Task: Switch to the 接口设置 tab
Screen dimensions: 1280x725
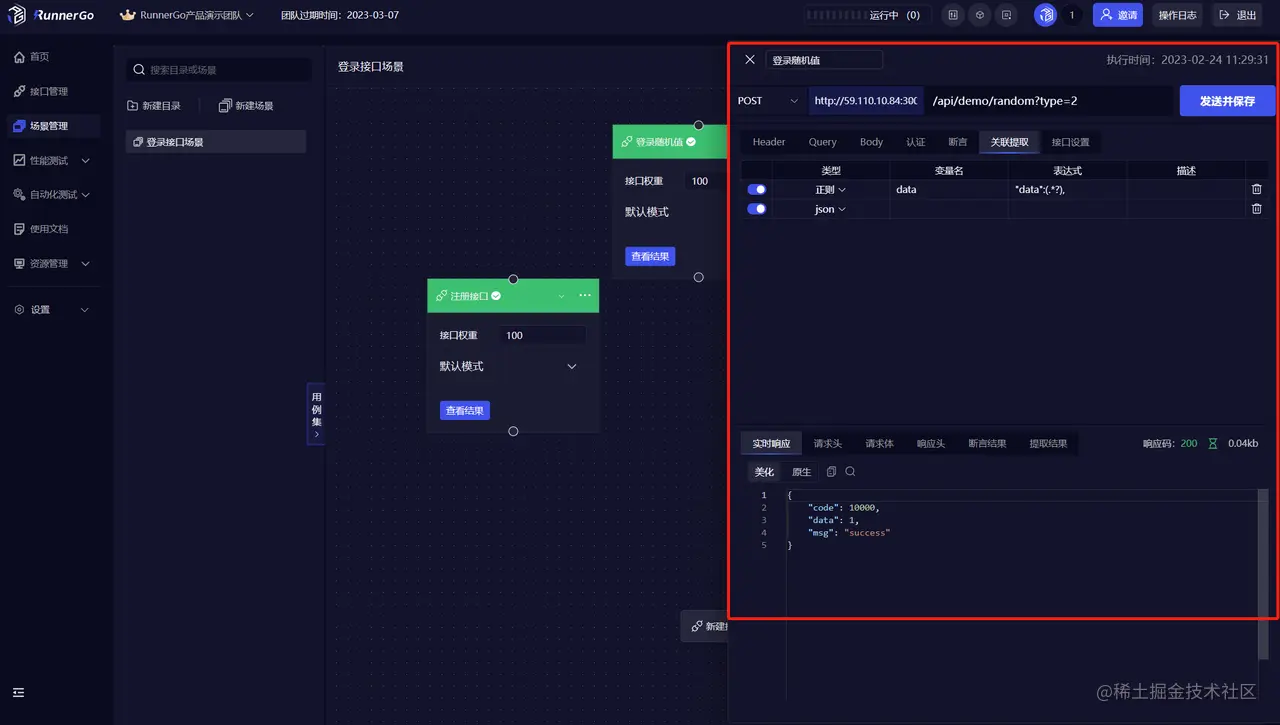Action: [x=1071, y=142]
